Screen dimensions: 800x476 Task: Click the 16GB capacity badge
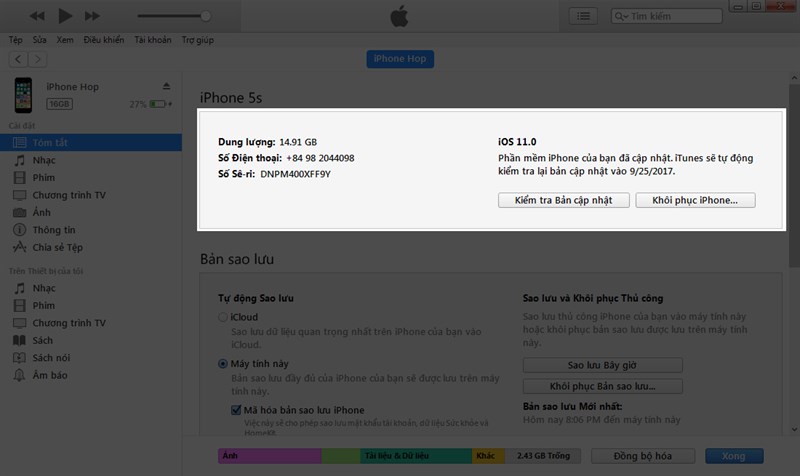tap(59, 104)
